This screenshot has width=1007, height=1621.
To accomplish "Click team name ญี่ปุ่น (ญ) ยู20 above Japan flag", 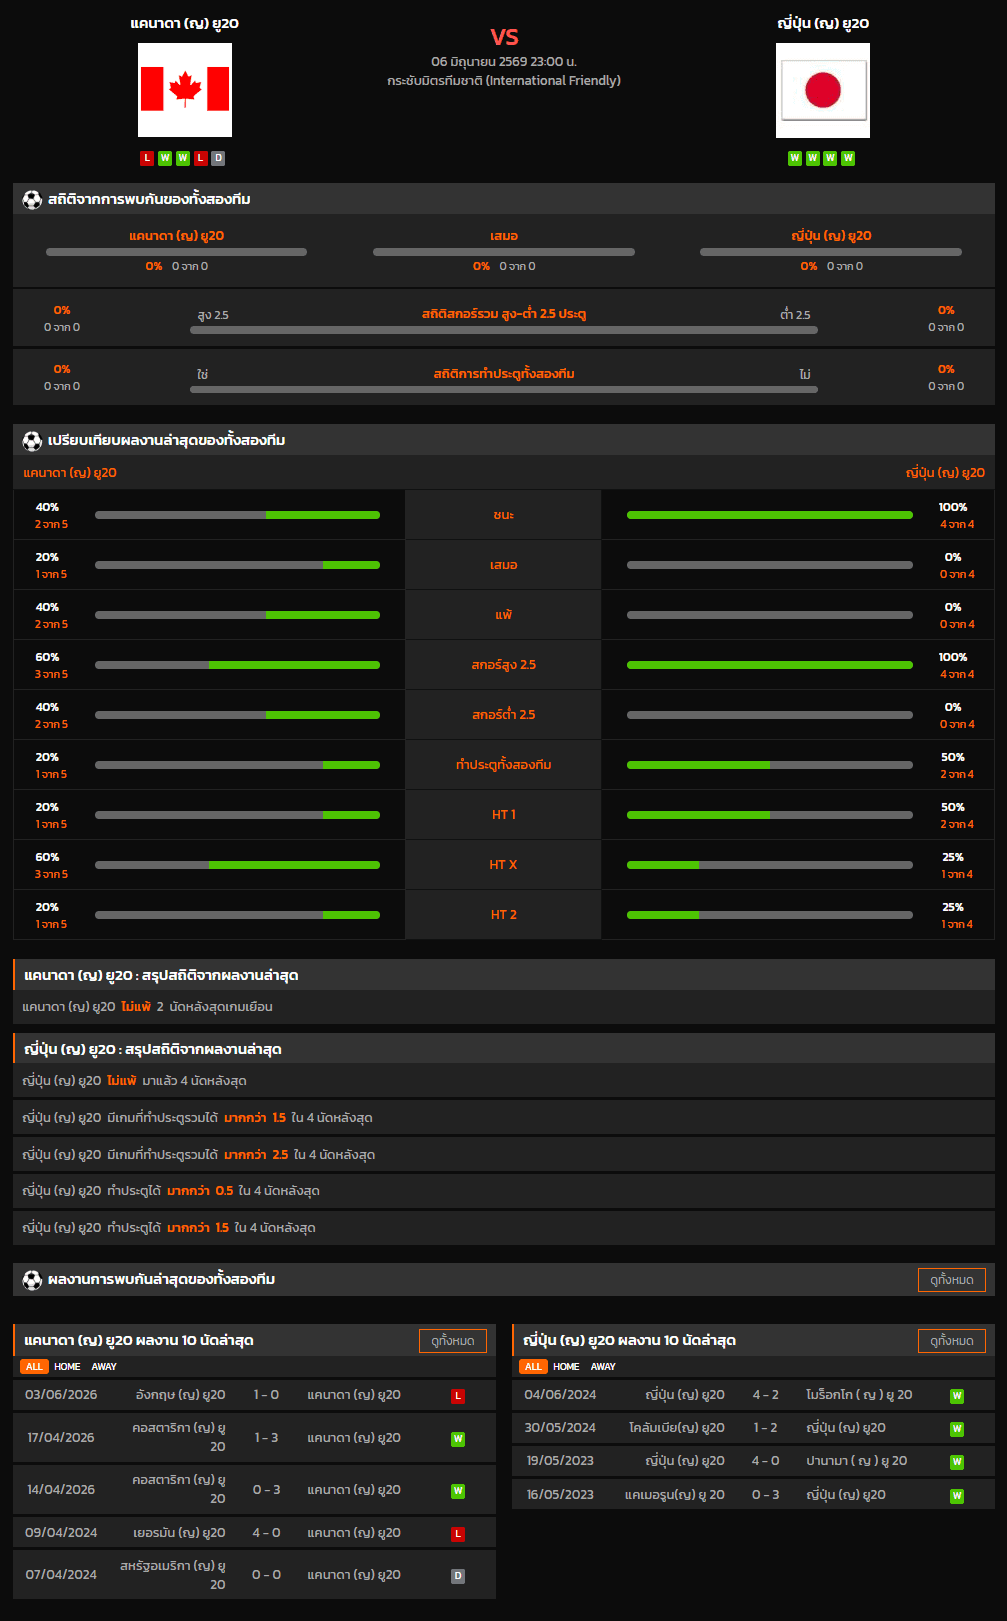I will coord(823,23).
